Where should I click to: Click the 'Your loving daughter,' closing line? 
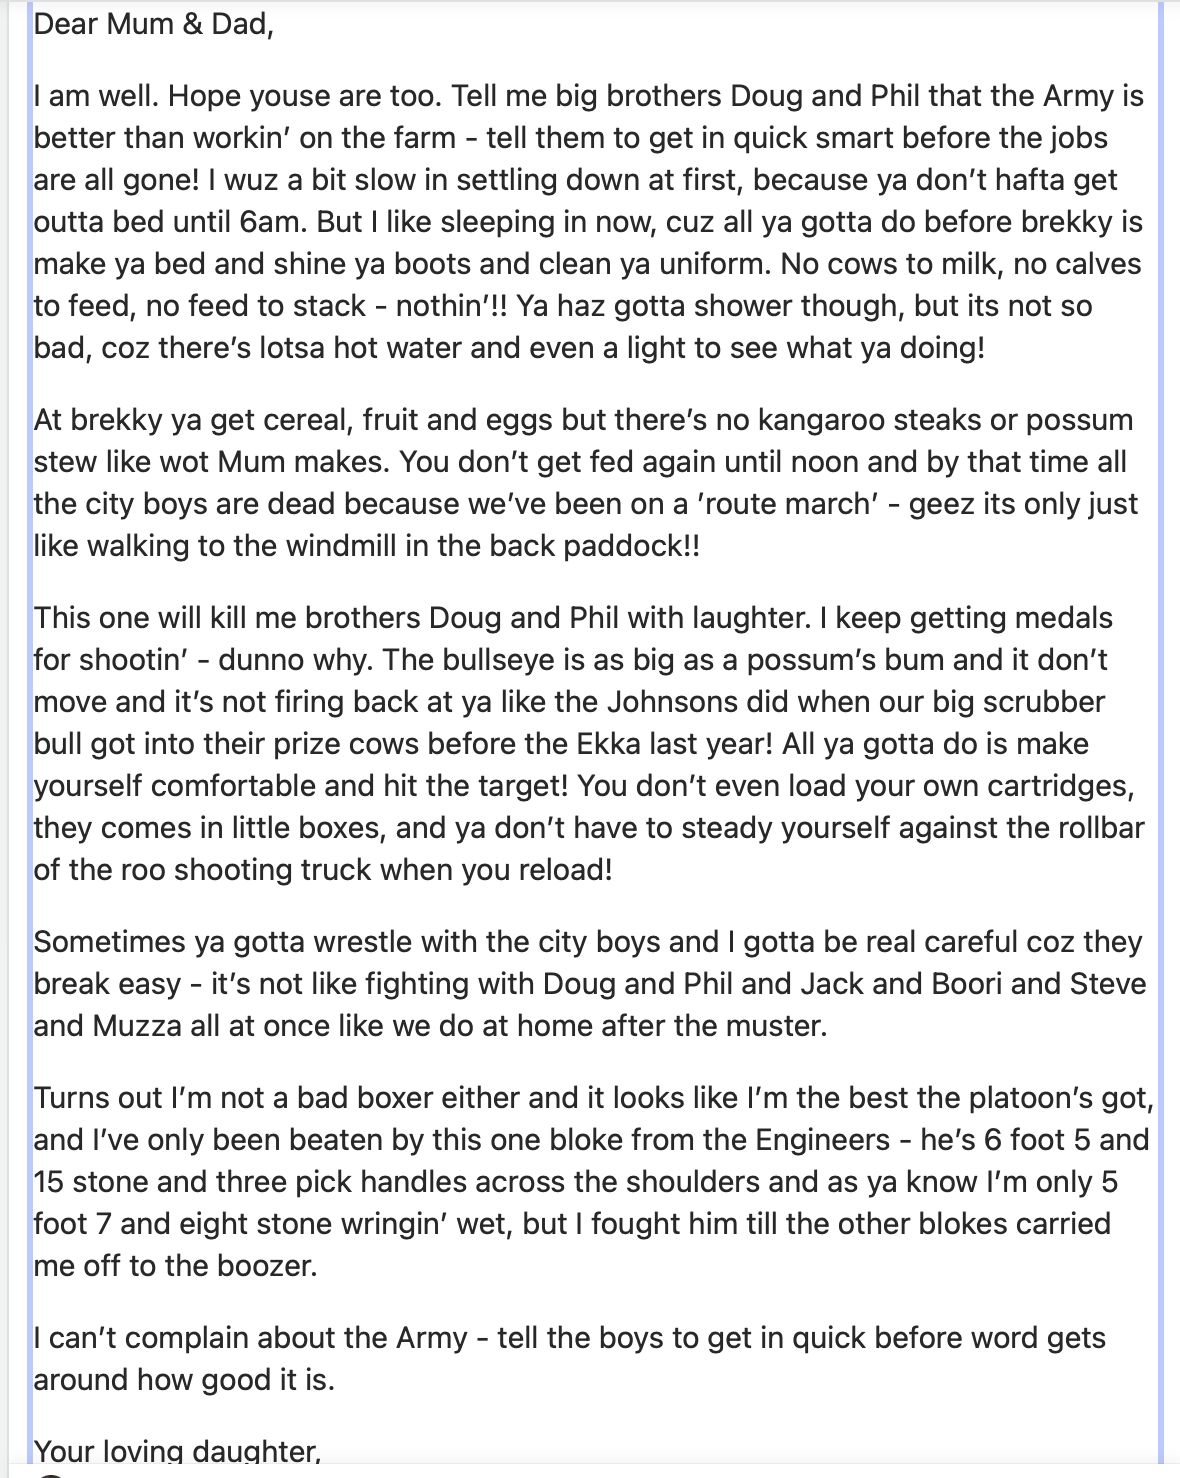point(177,1452)
